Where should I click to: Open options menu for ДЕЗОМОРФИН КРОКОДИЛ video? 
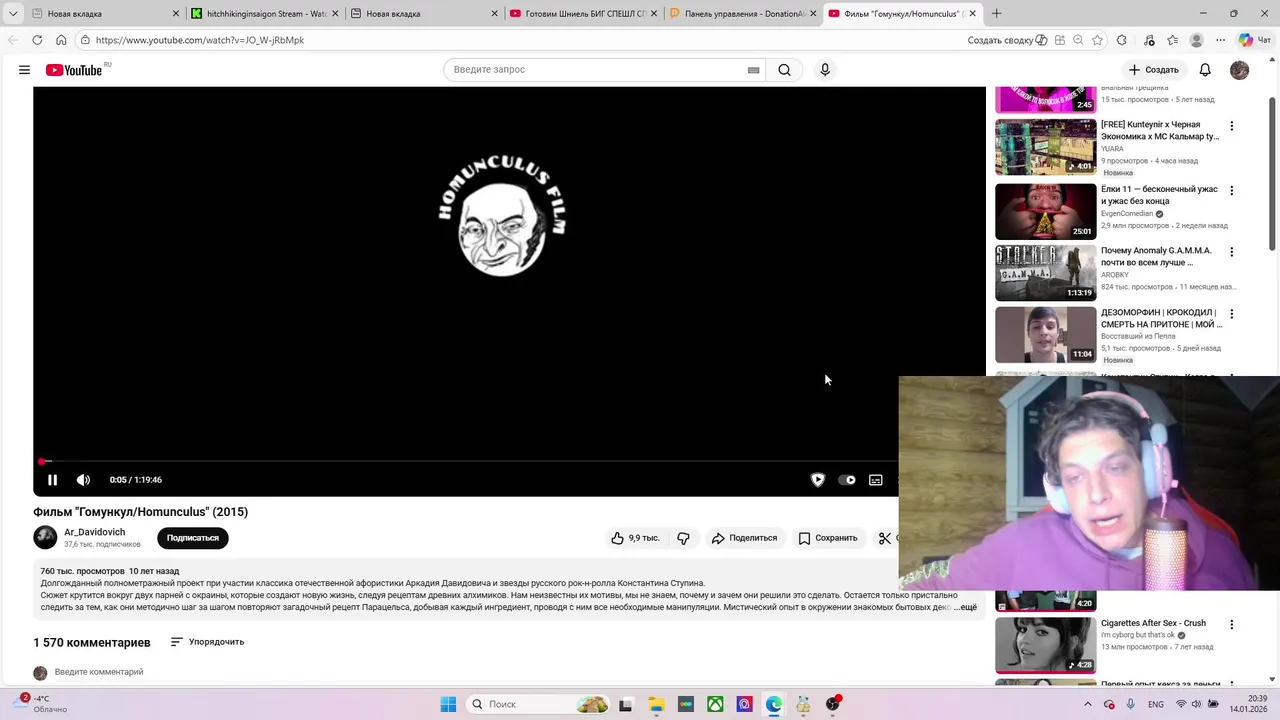(1231, 314)
